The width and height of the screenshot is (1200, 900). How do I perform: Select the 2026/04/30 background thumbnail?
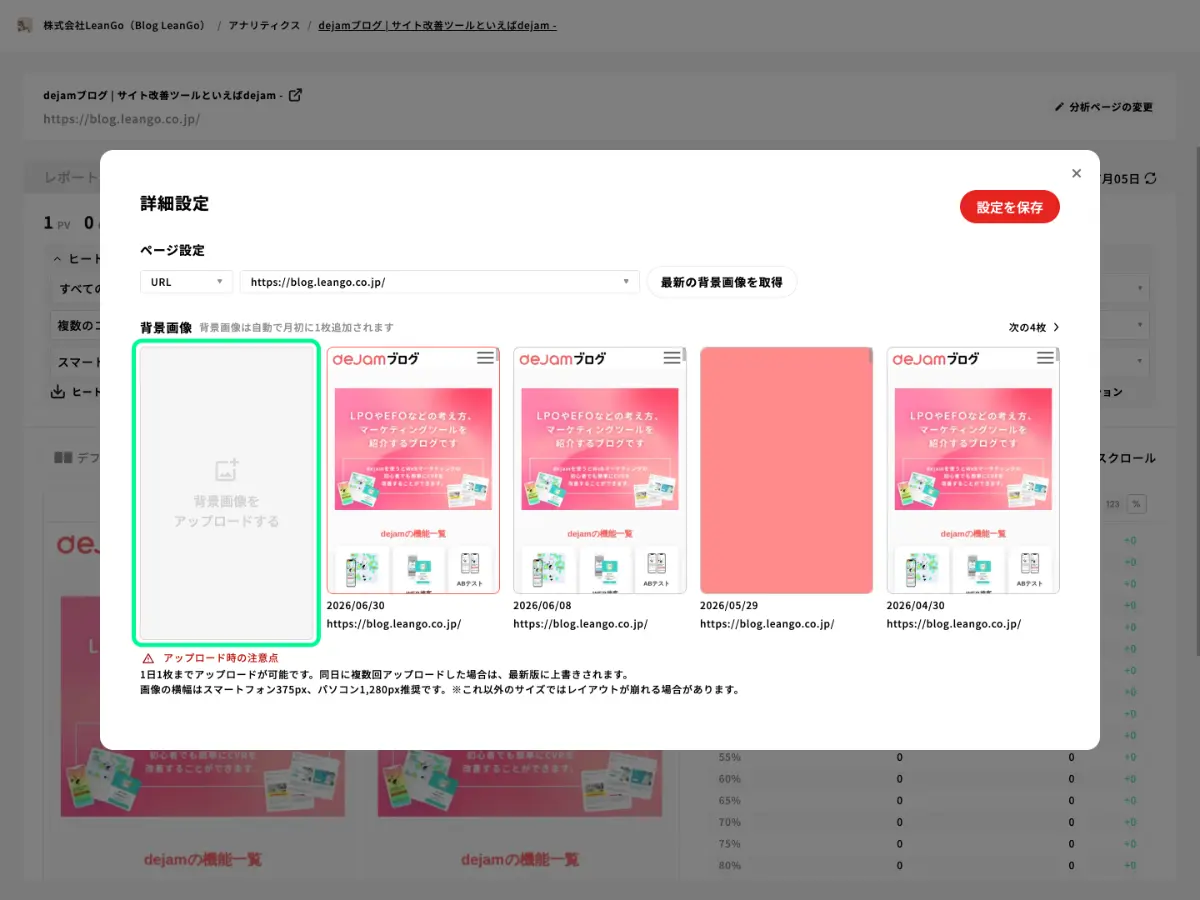(973, 470)
